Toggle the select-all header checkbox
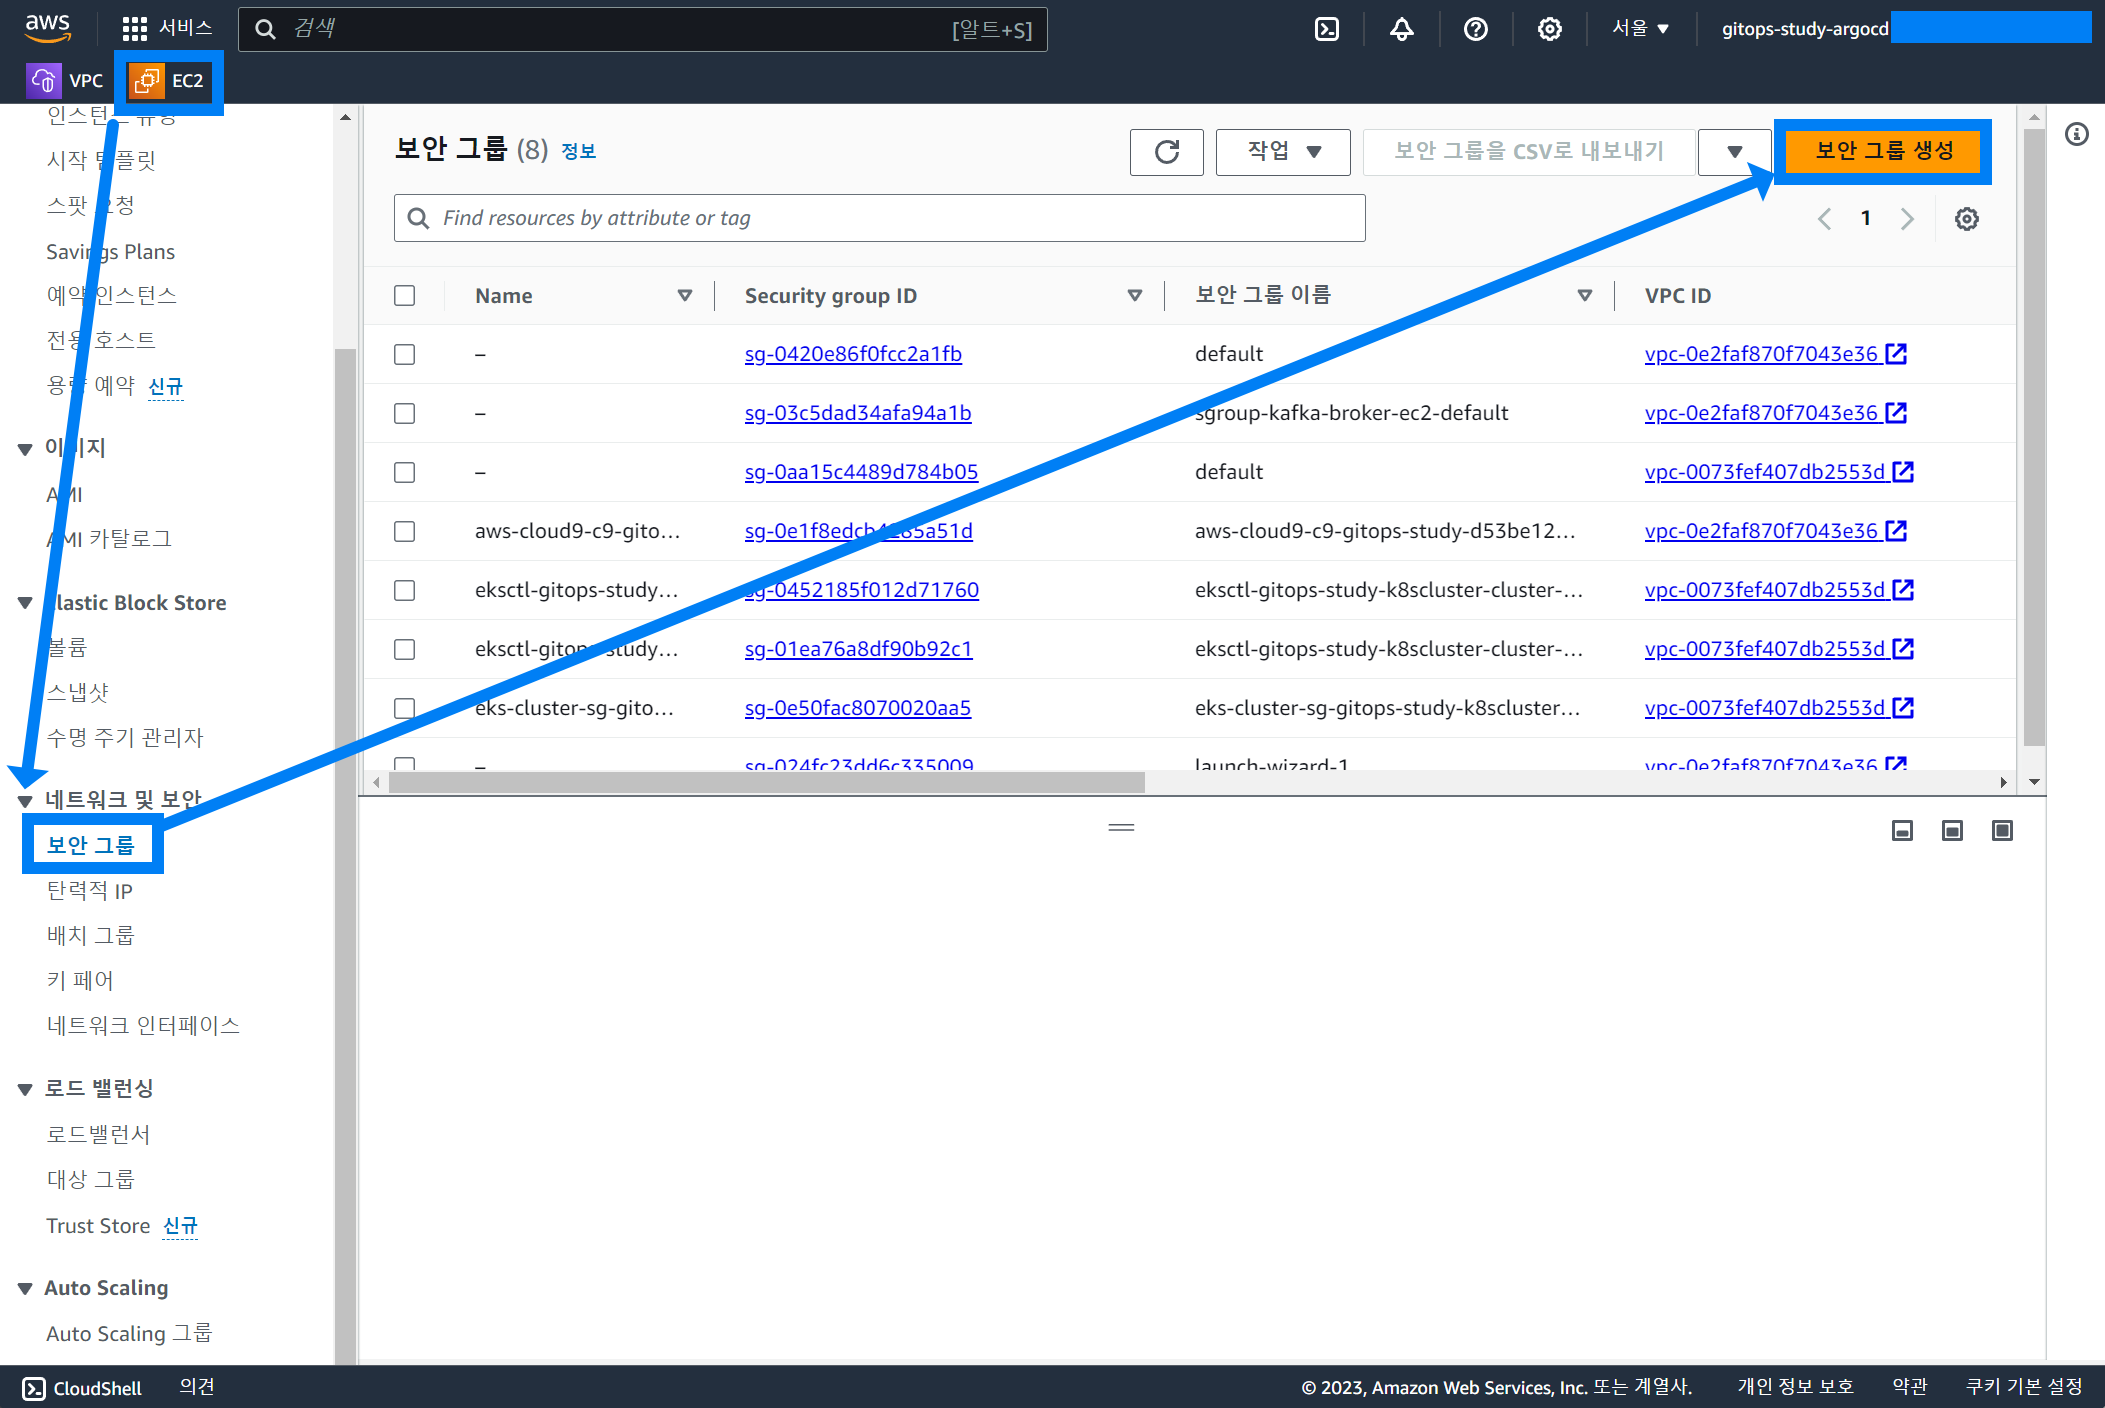The width and height of the screenshot is (2105, 1408). [x=404, y=295]
